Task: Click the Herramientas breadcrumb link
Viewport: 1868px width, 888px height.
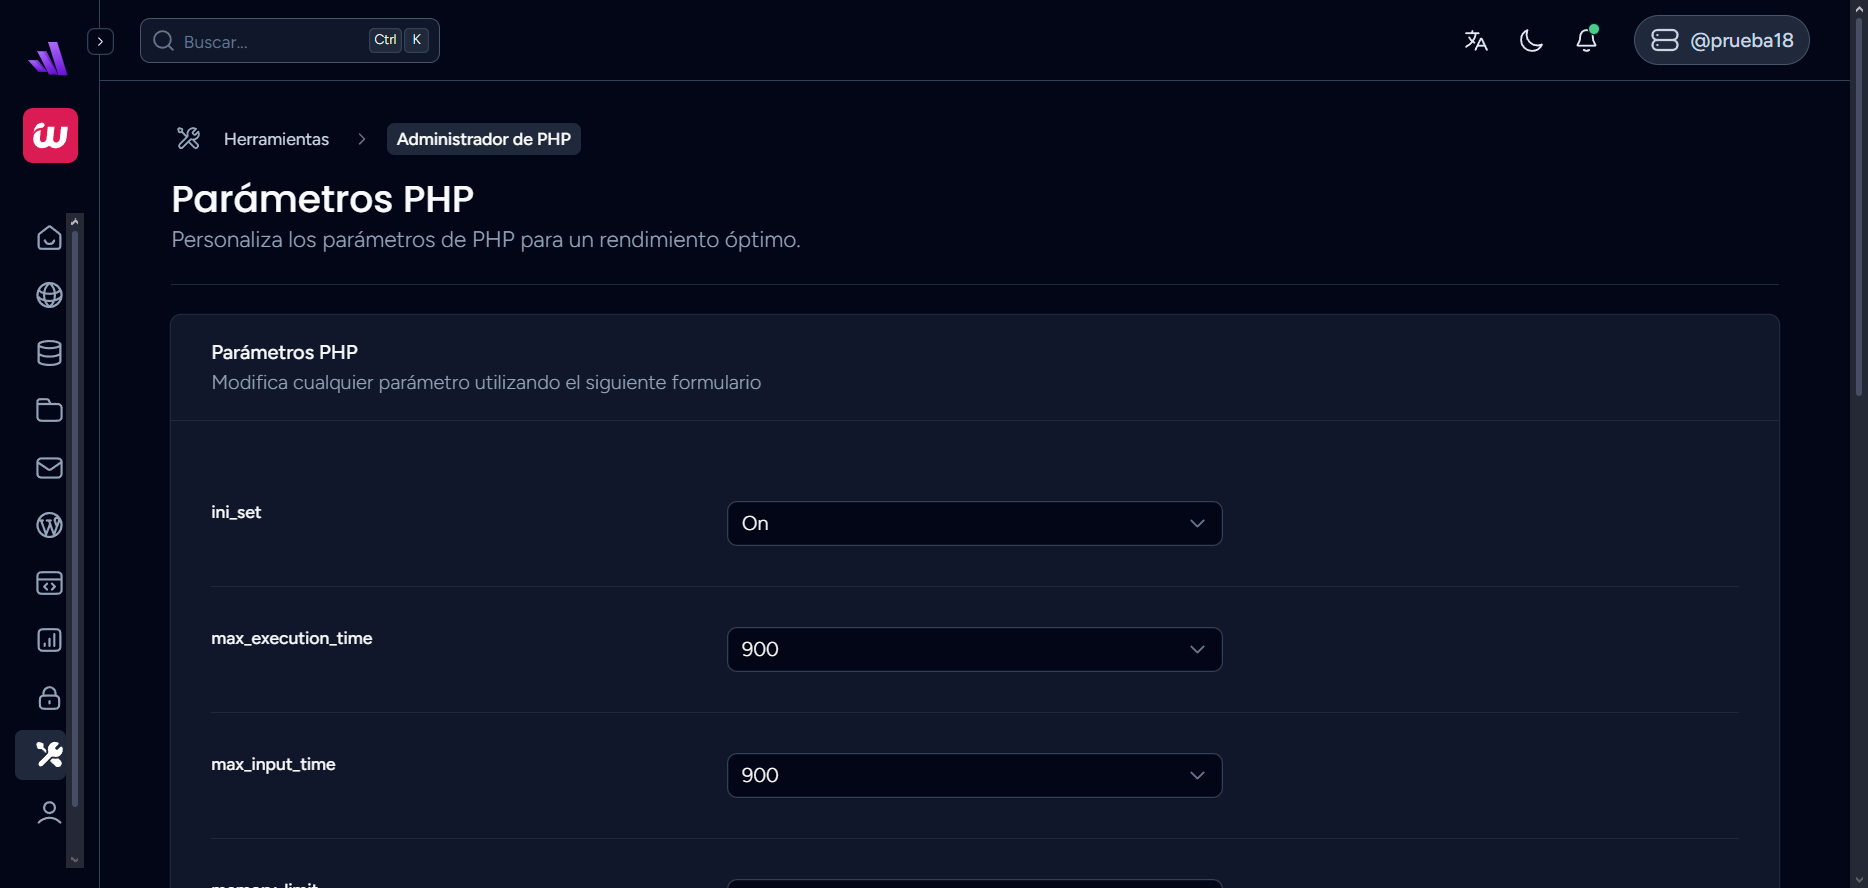Action: [x=276, y=139]
